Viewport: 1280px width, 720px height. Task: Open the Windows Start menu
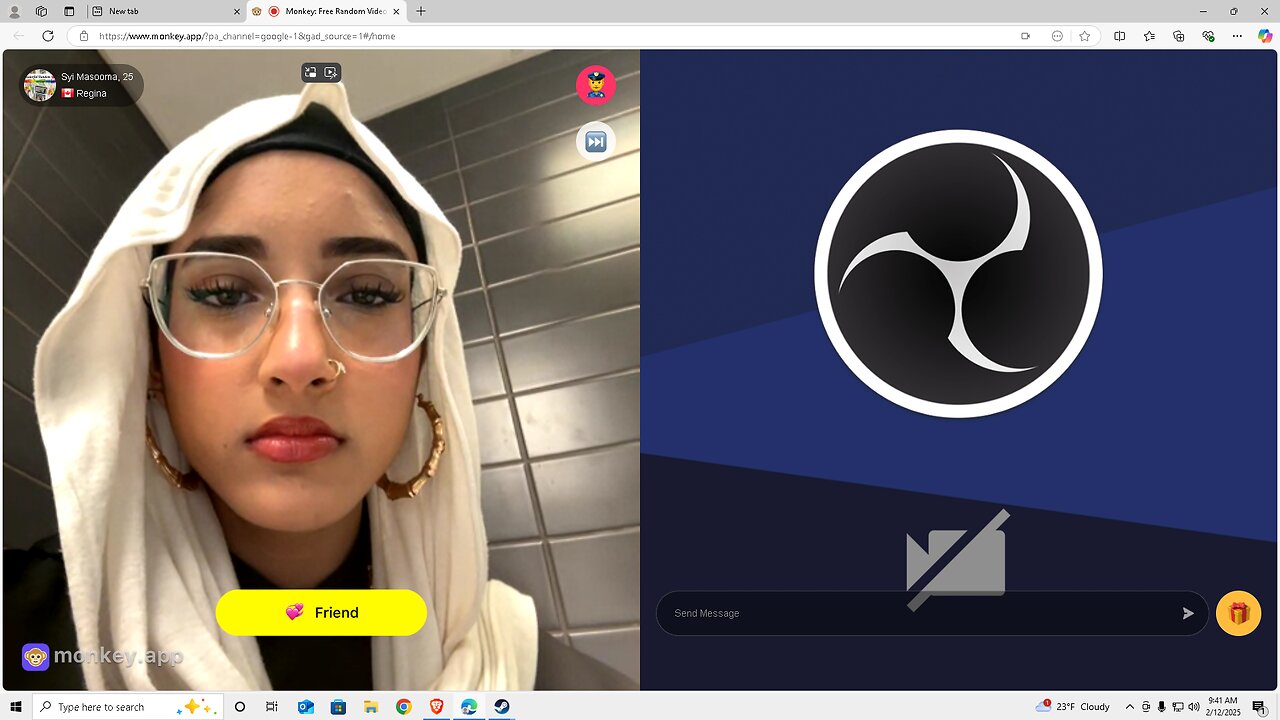[x=15, y=707]
